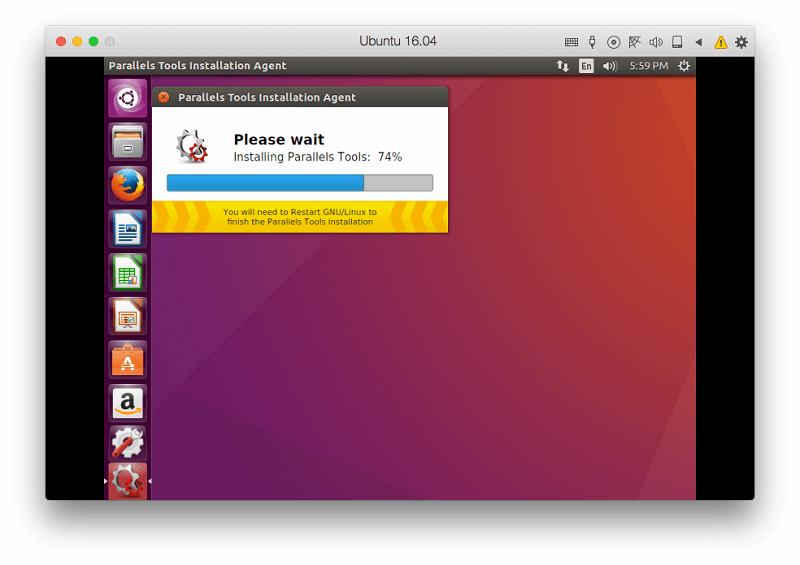Click the yellow restart notice banner

coord(300,217)
